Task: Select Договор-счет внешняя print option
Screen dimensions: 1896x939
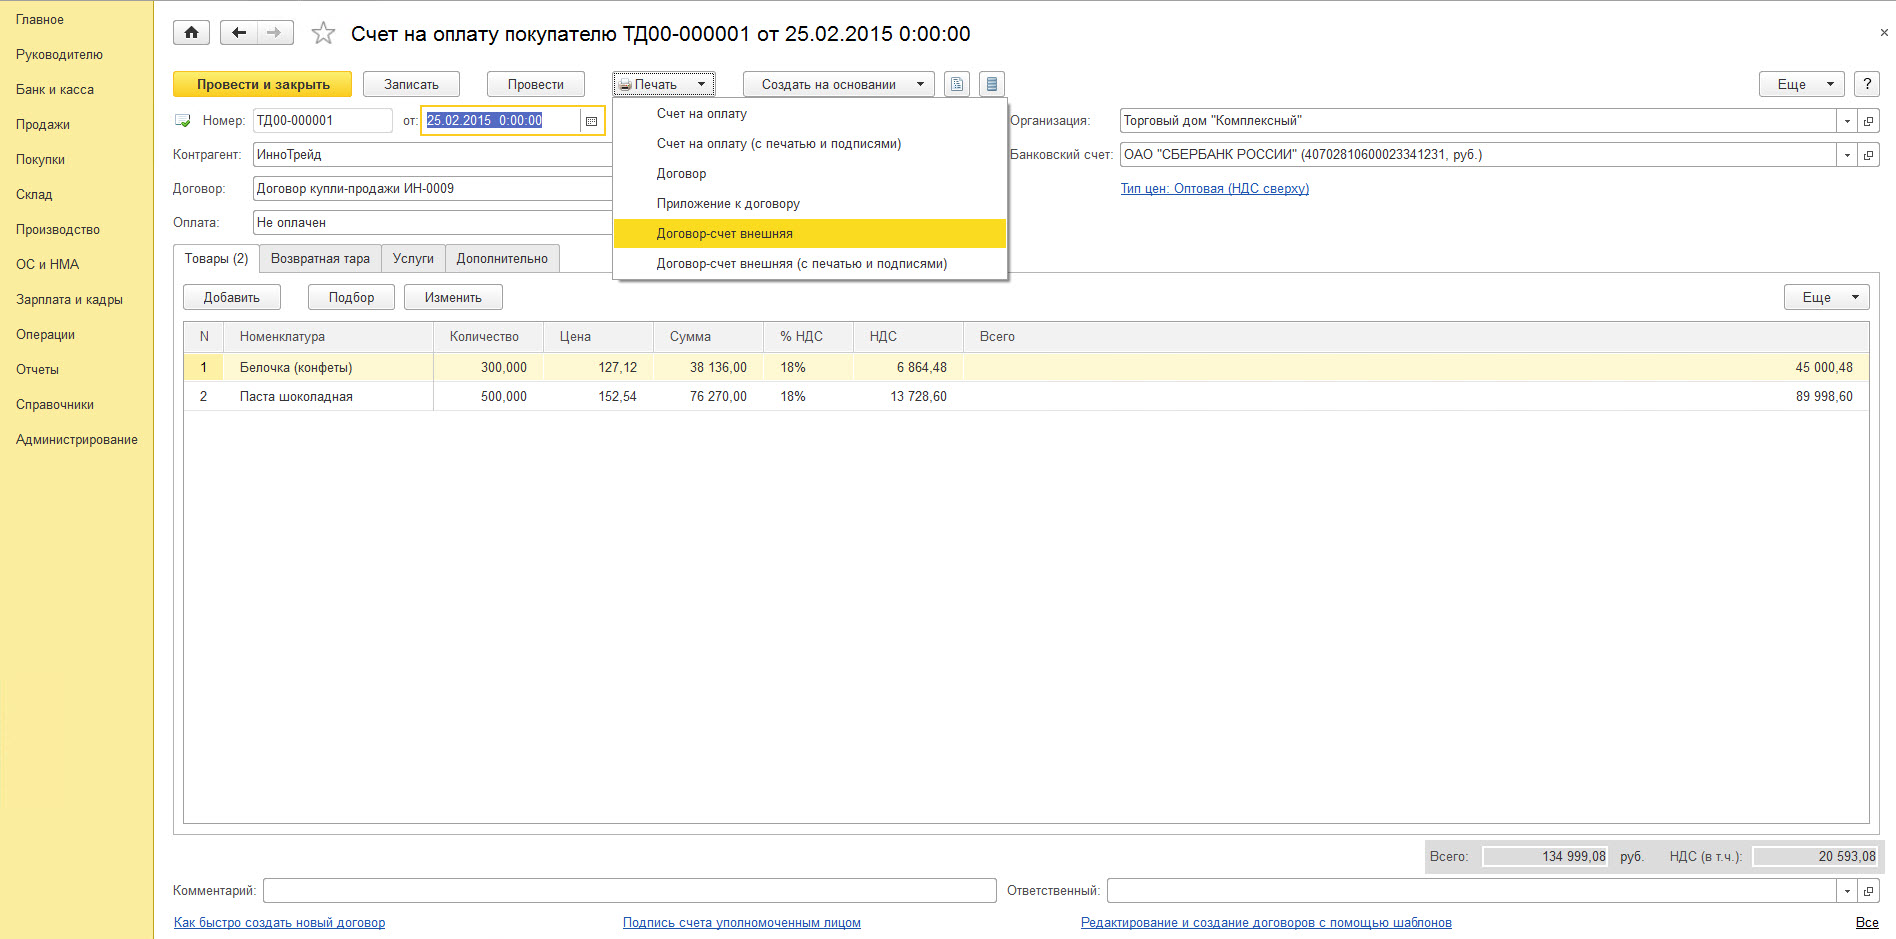Action: click(x=809, y=234)
